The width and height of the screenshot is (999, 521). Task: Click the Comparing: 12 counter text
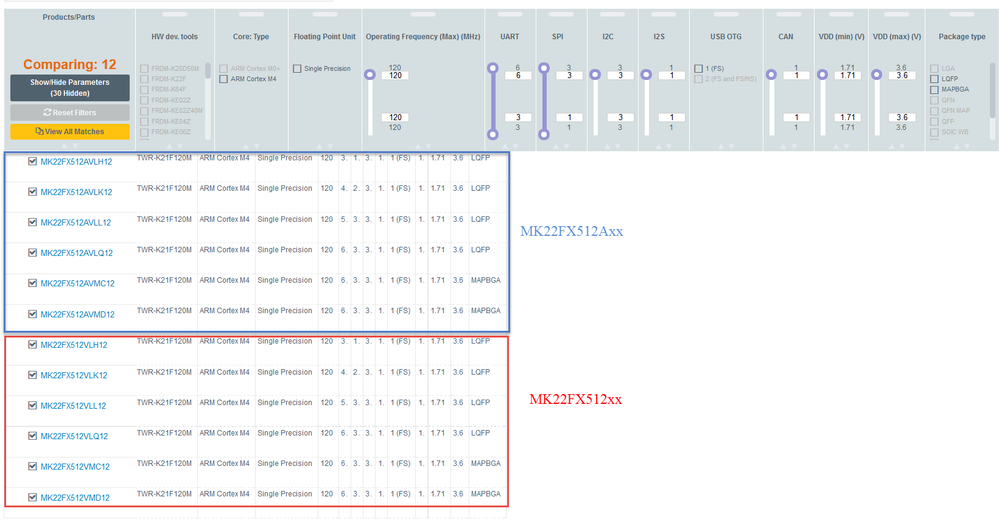pyautogui.click(x=69, y=64)
